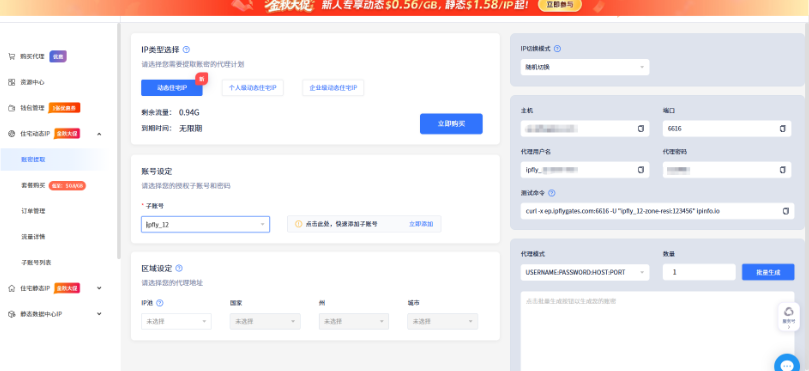Viewport: 809px width, 371px height.
Task: Open the IP池 dropdown
Action: click(176, 321)
